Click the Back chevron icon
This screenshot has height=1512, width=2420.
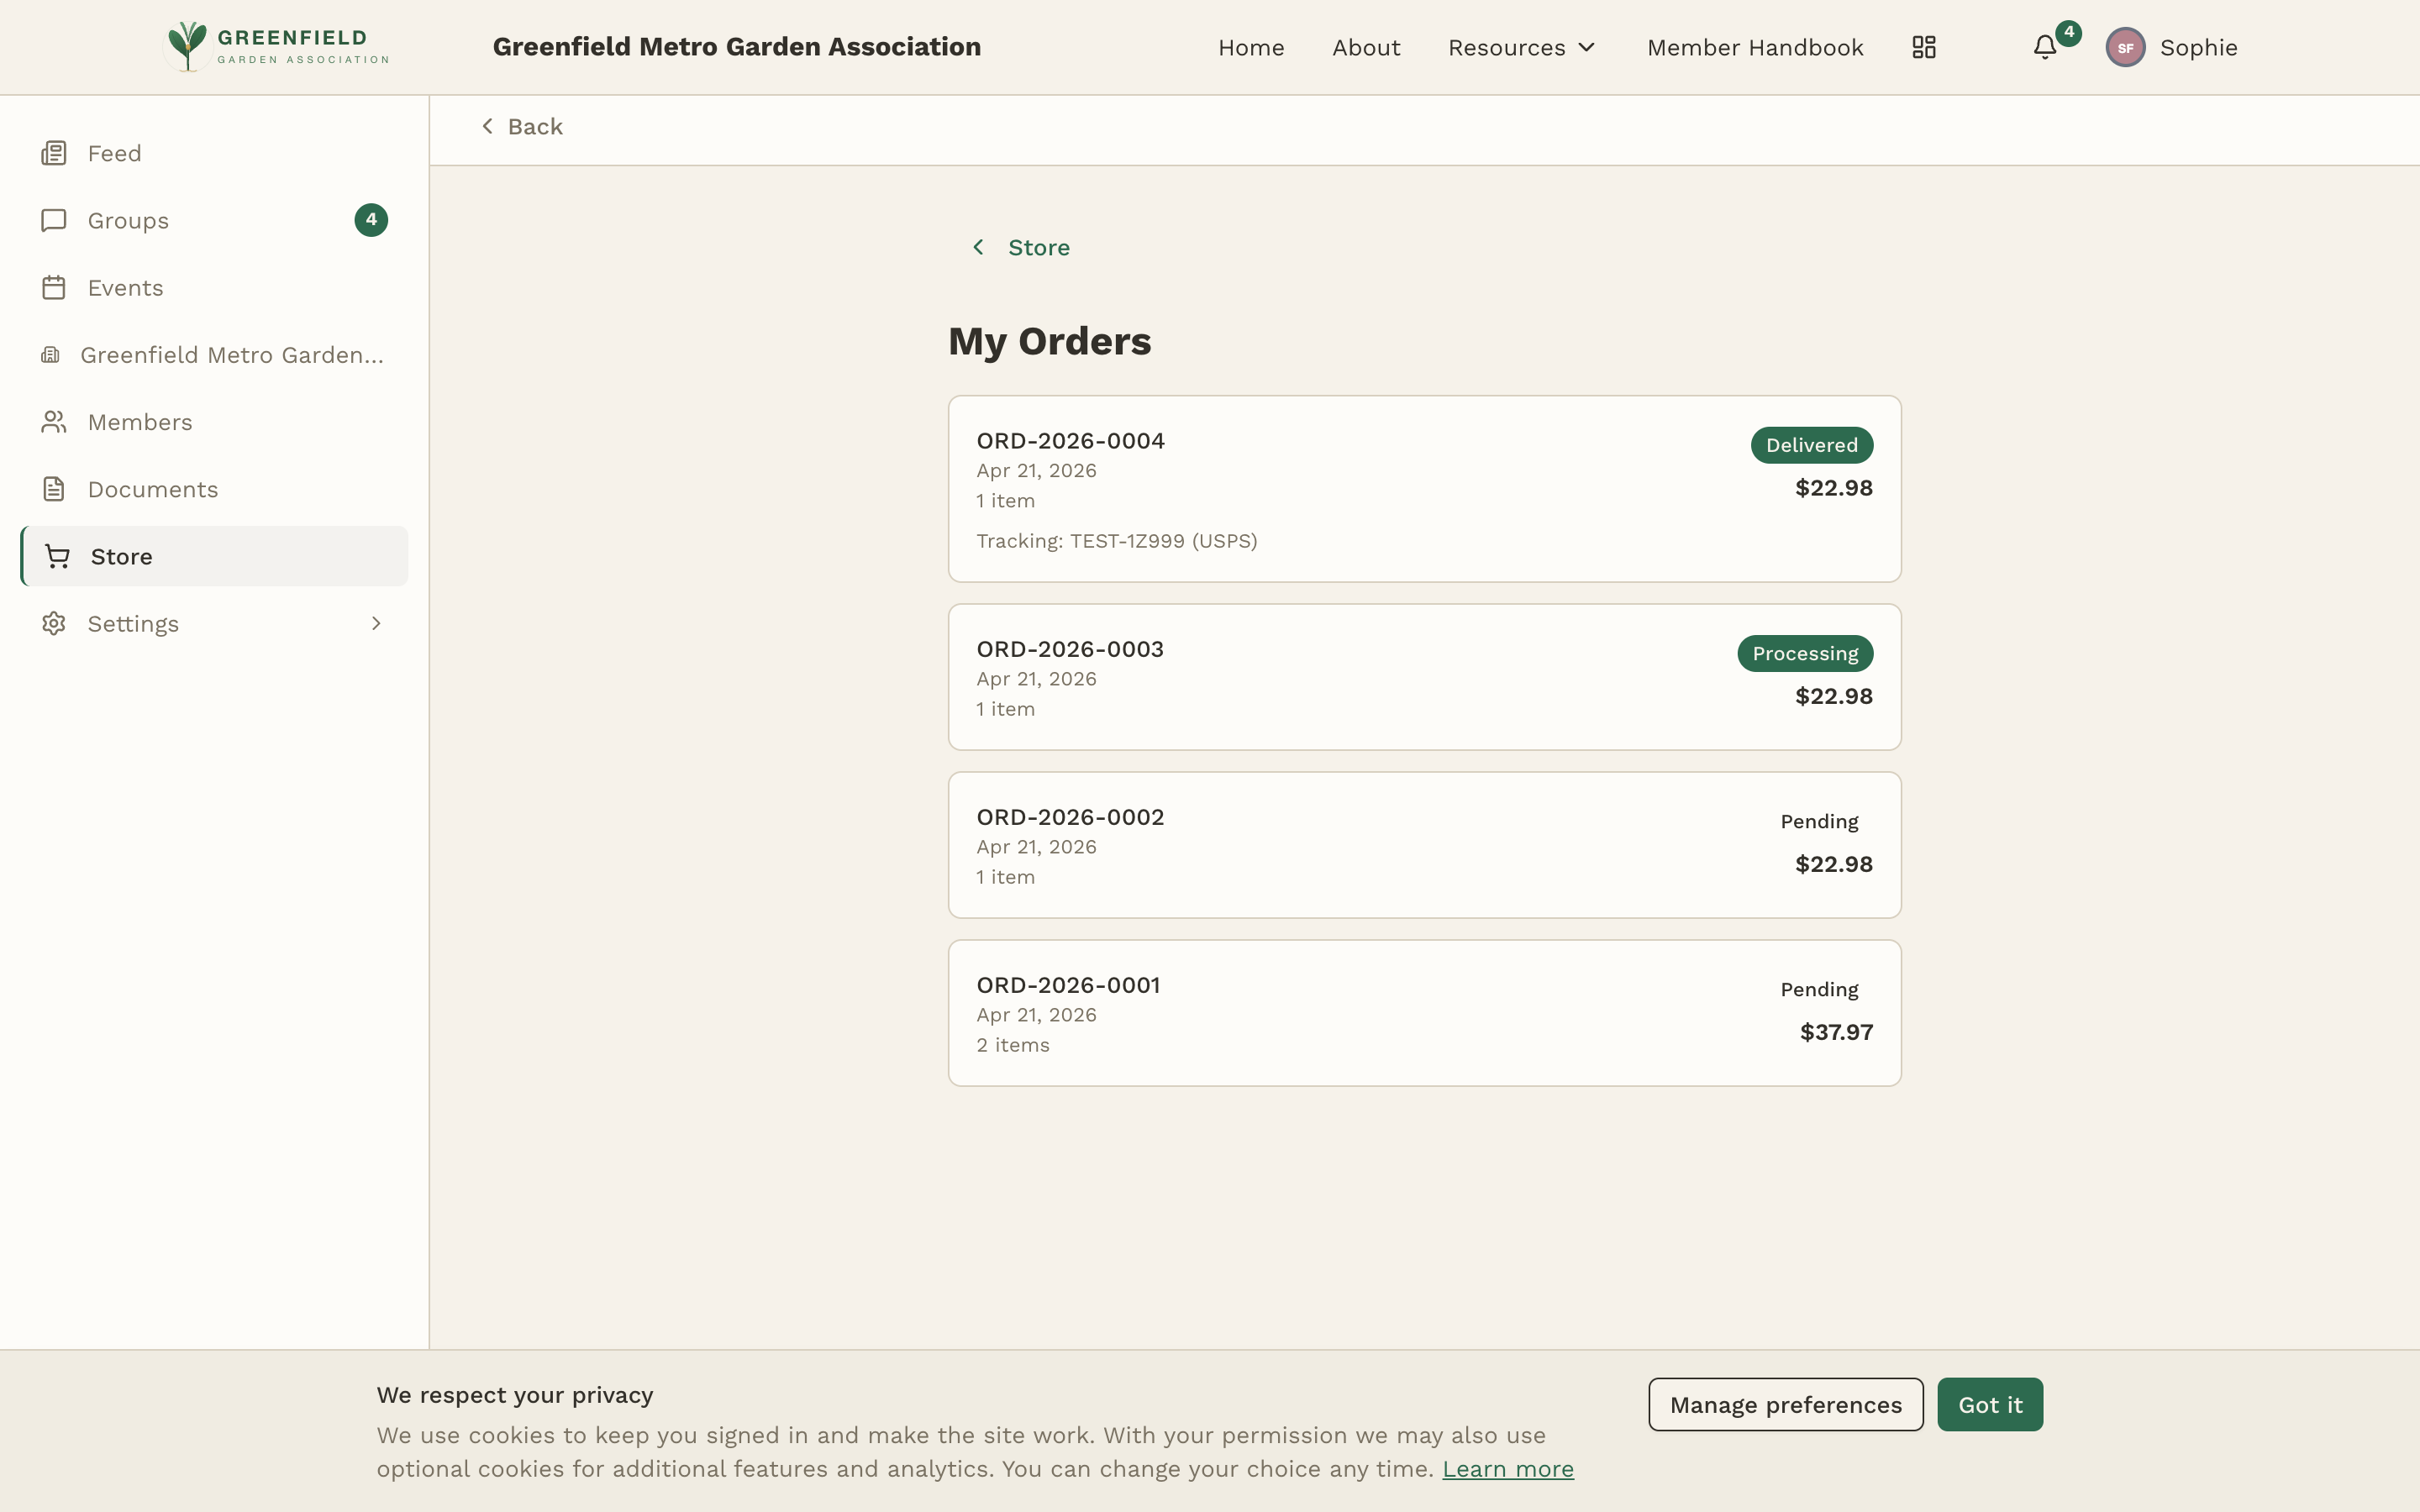tap(487, 126)
